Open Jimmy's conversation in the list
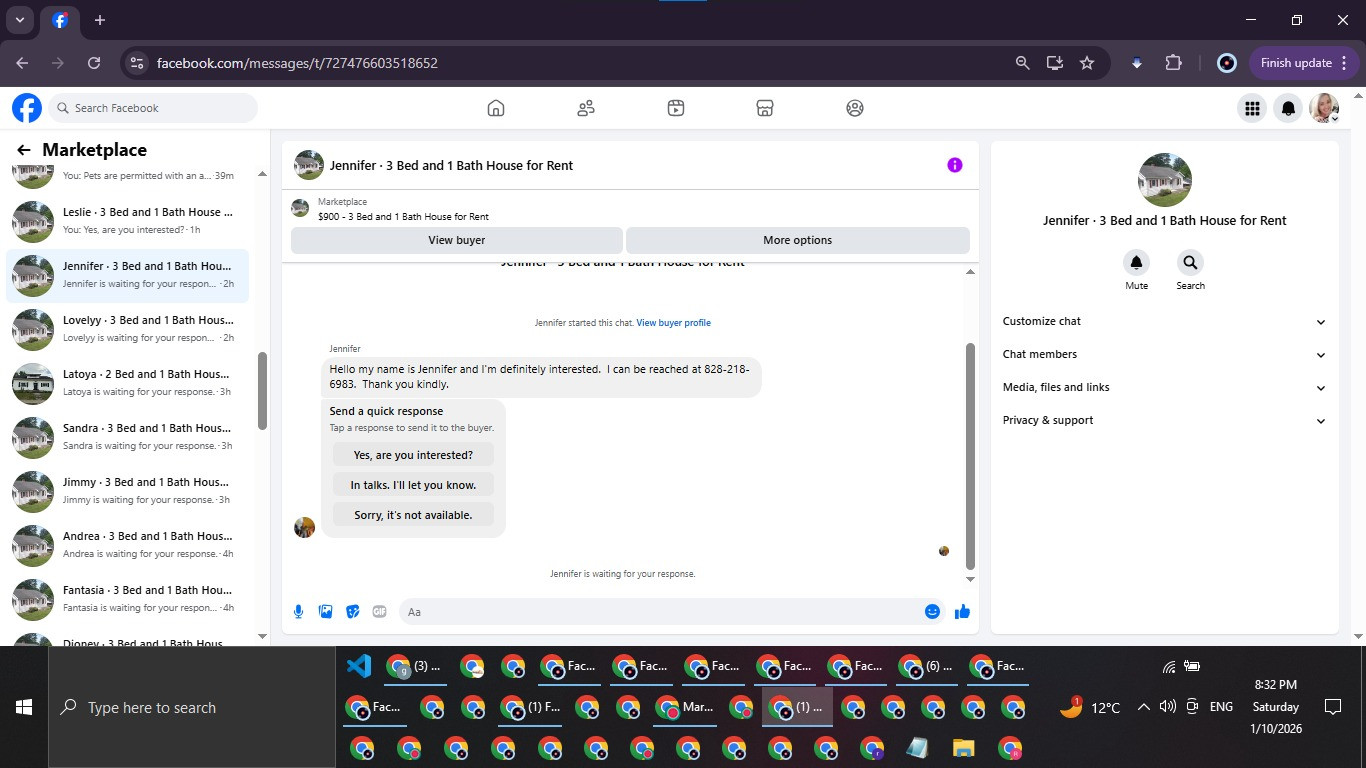 128,491
